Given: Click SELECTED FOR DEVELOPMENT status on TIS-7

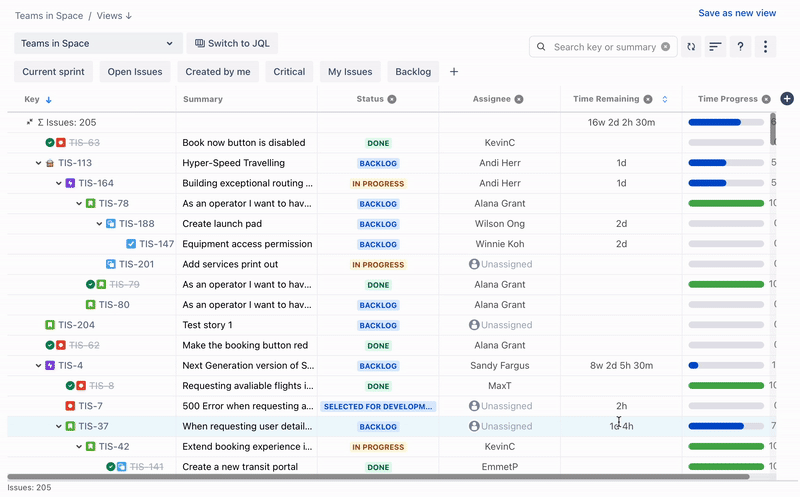Looking at the screenshot, I should [x=378, y=407].
